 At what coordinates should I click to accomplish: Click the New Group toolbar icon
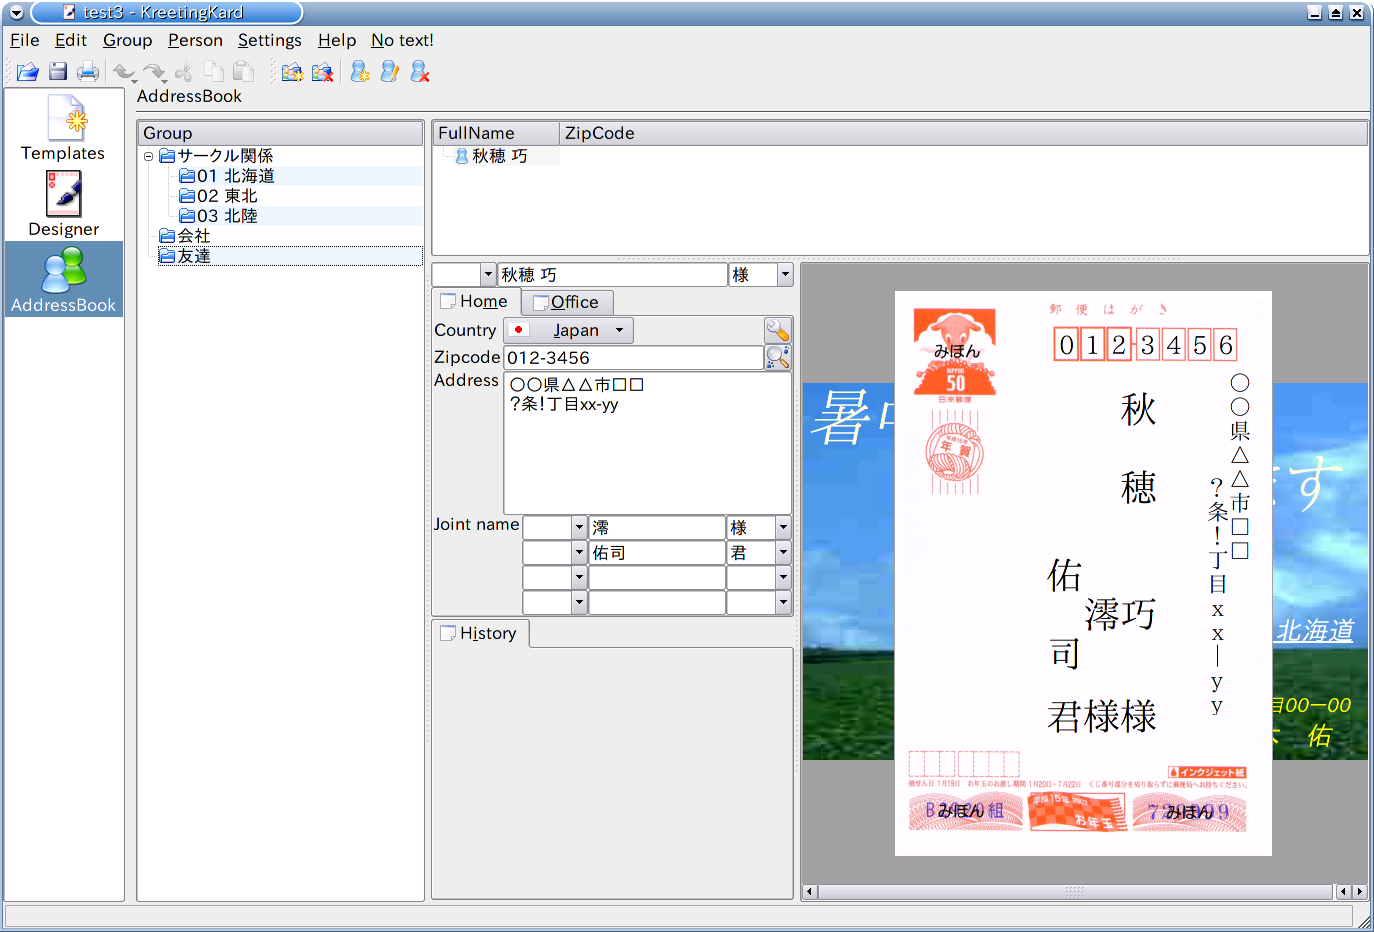tap(292, 72)
